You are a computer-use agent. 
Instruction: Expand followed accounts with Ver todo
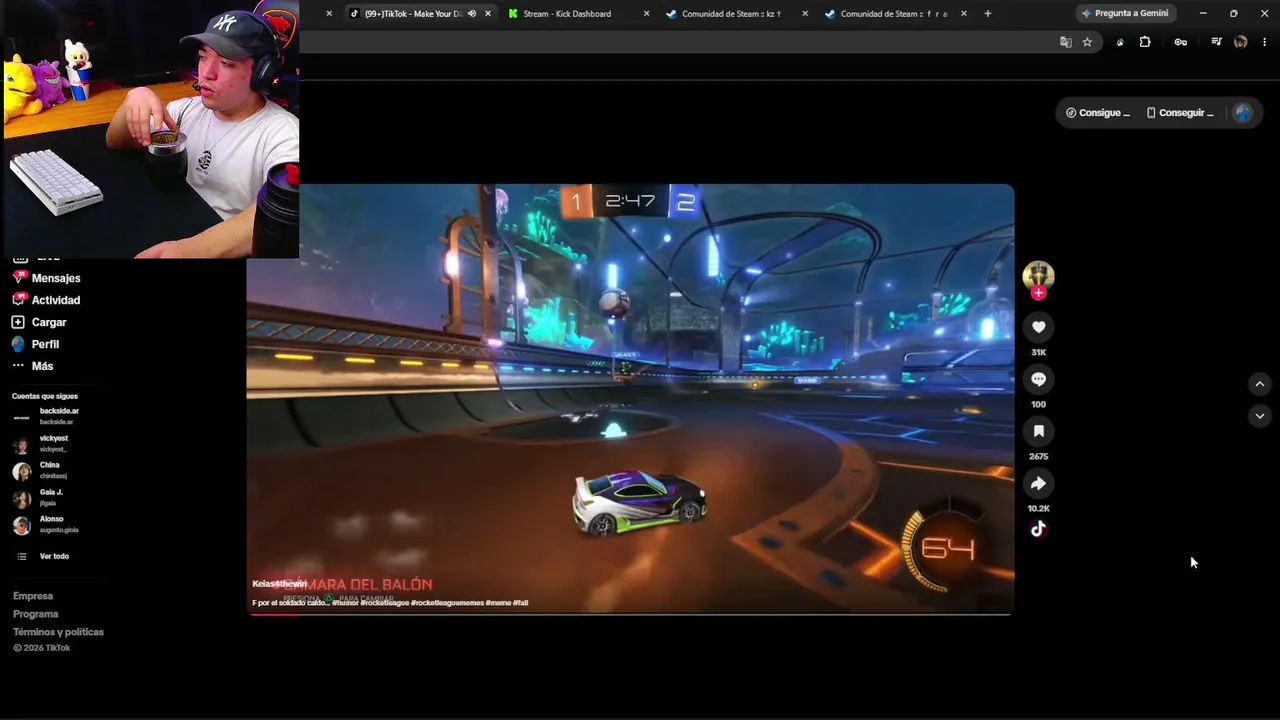coord(43,556)
